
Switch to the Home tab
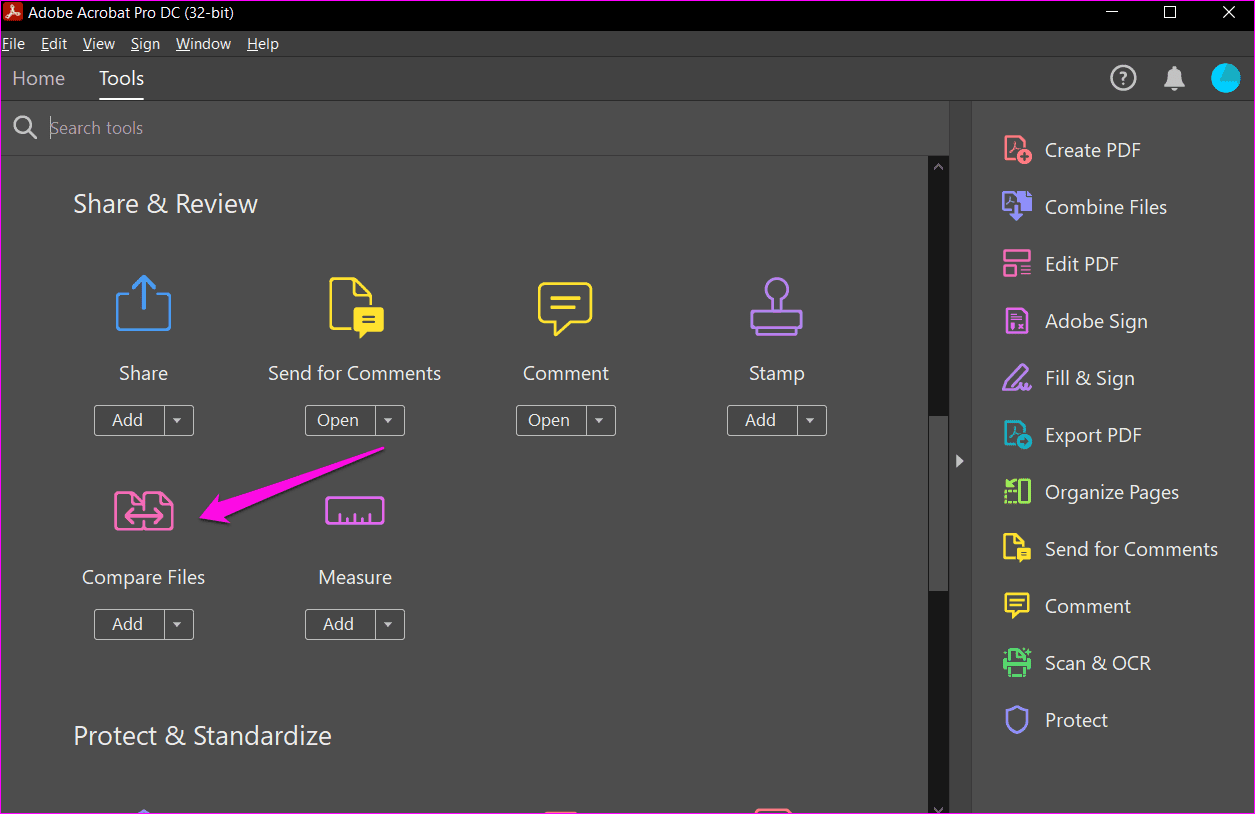pyautogui.click(x=39, y=78)
